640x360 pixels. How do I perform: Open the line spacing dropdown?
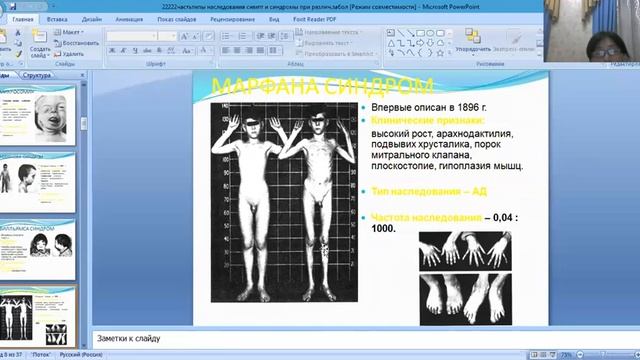(x=285, y=36)
